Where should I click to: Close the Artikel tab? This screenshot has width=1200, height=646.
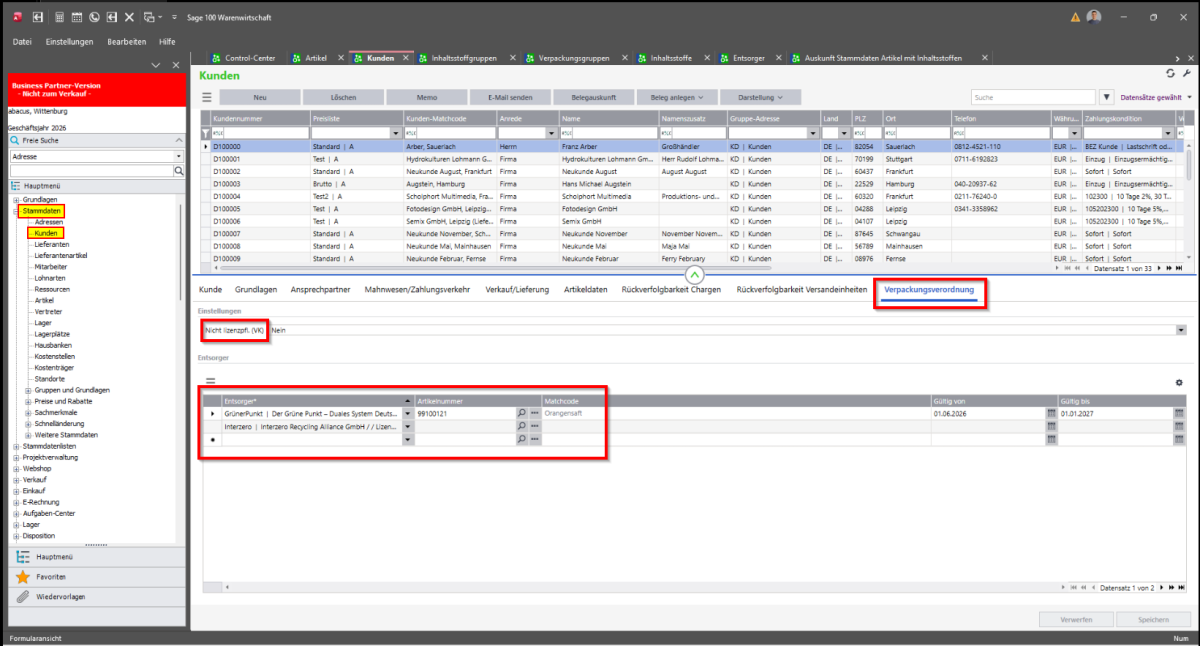341,58
